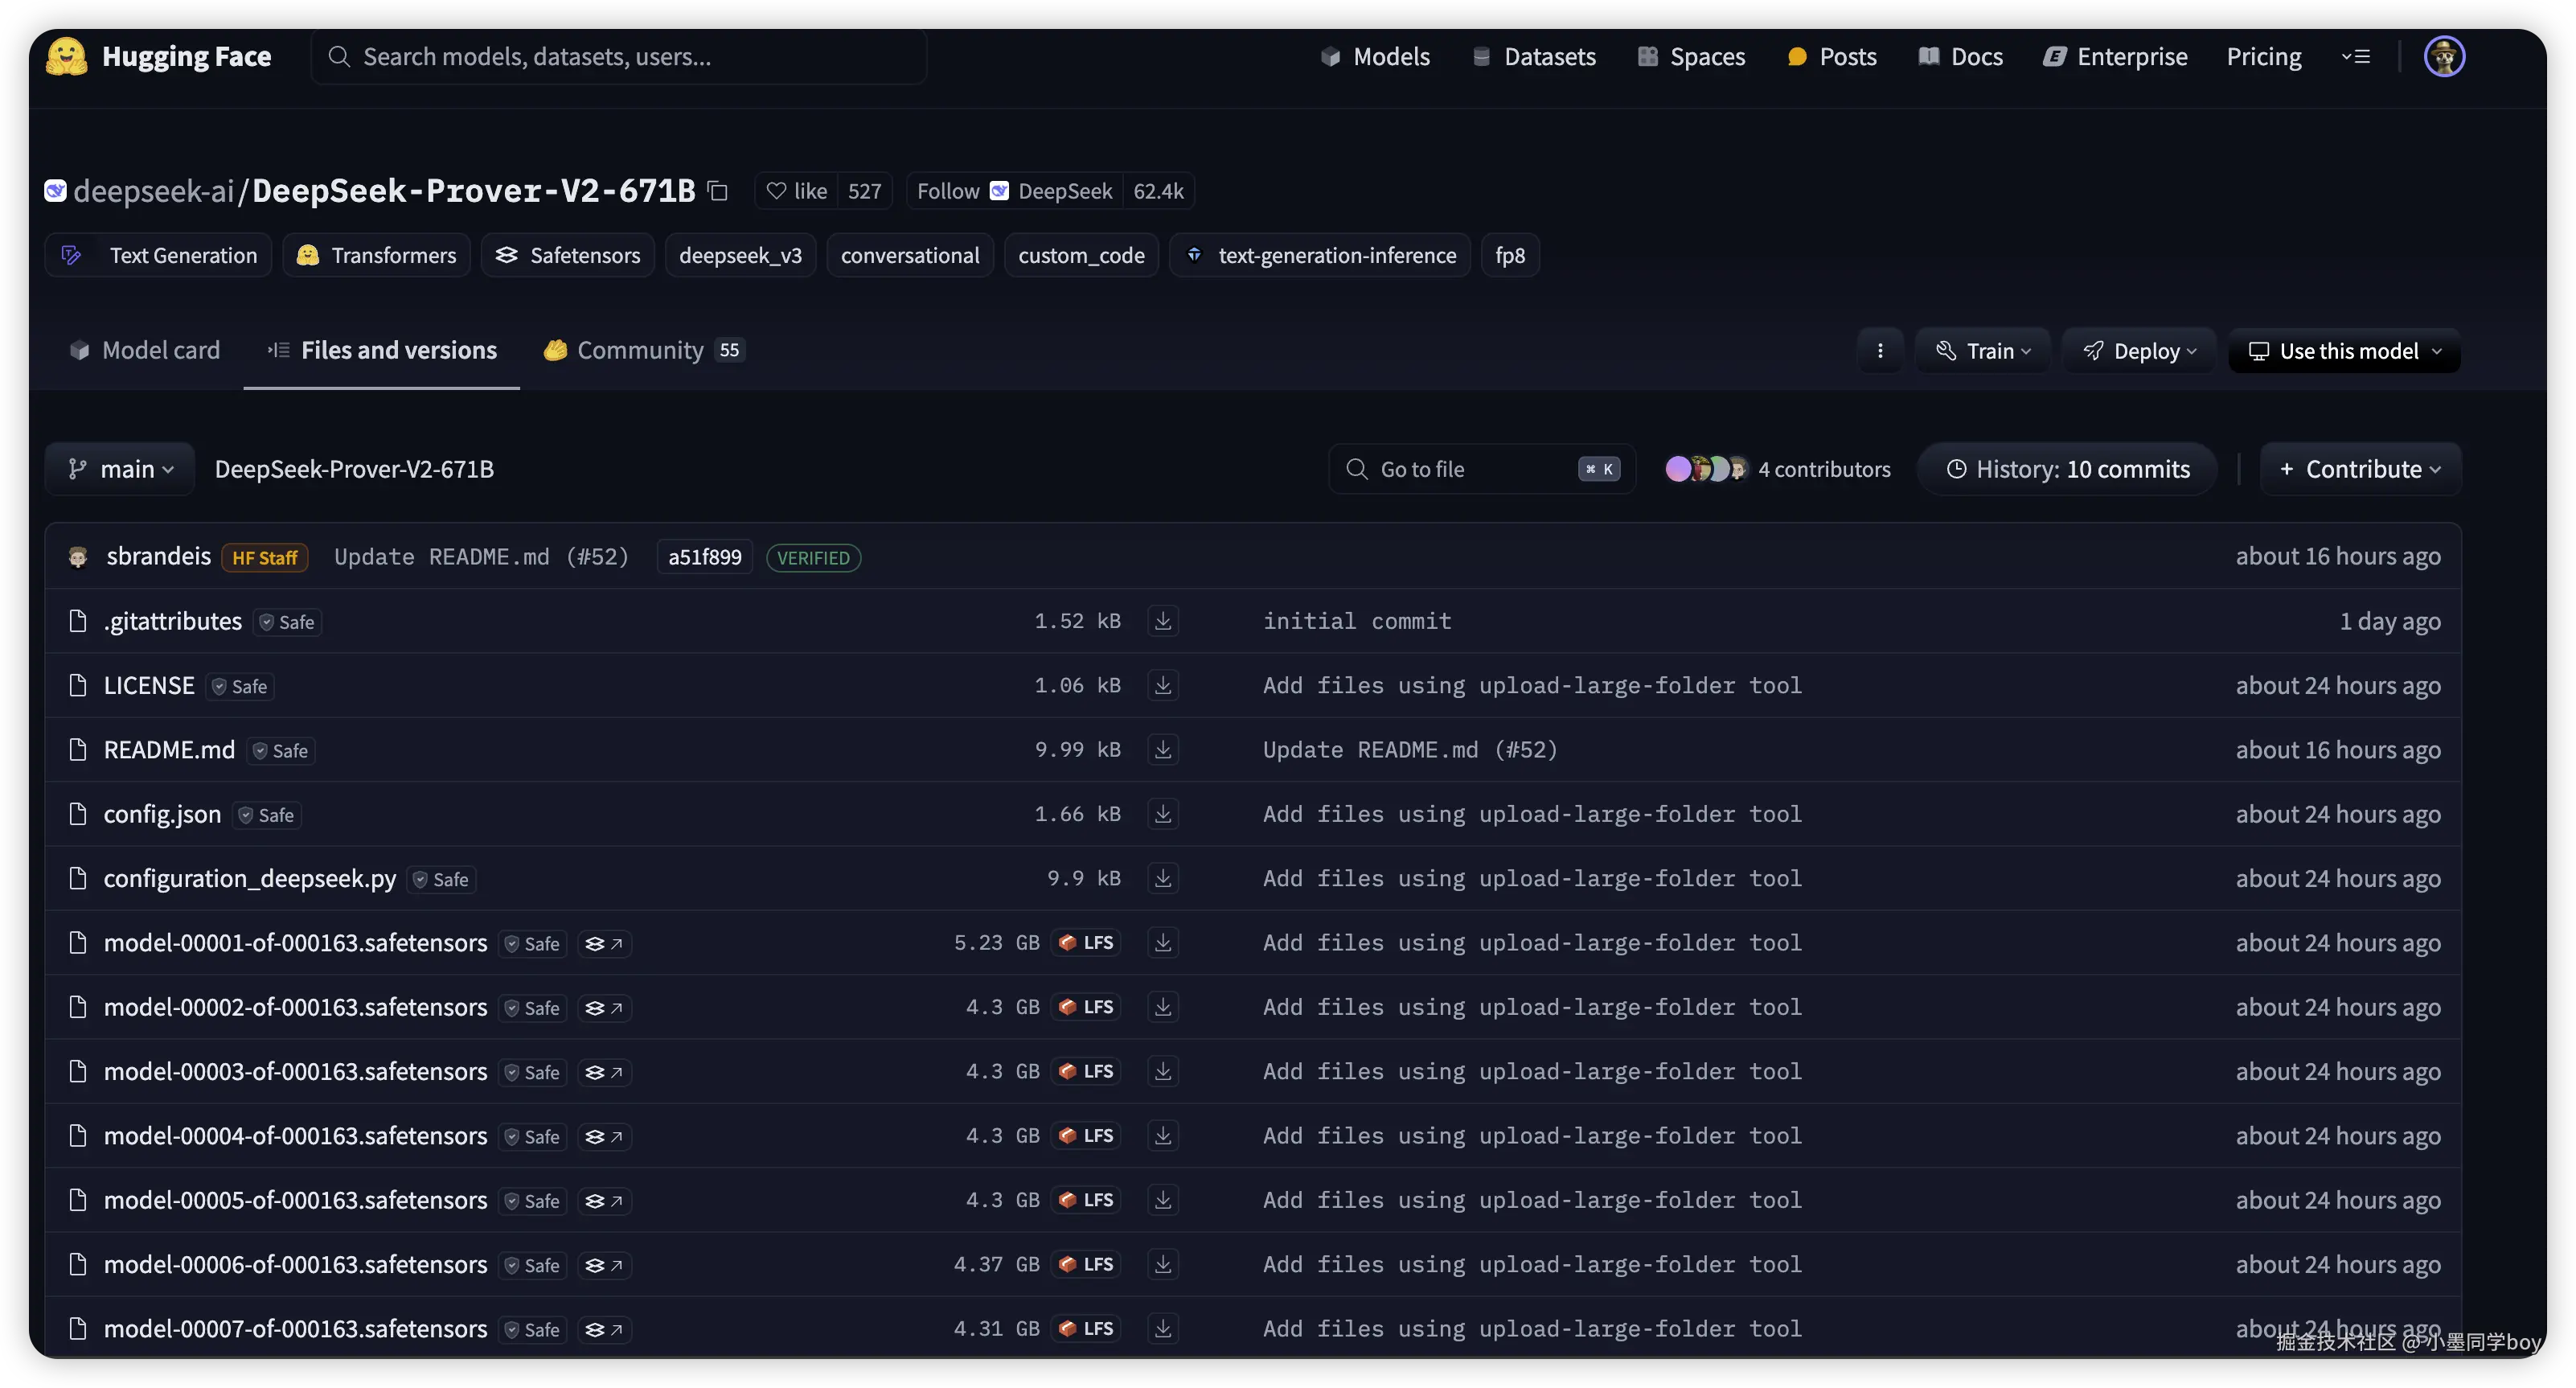
Task: View History of 10 commits
Action: tap(2067, 469)
